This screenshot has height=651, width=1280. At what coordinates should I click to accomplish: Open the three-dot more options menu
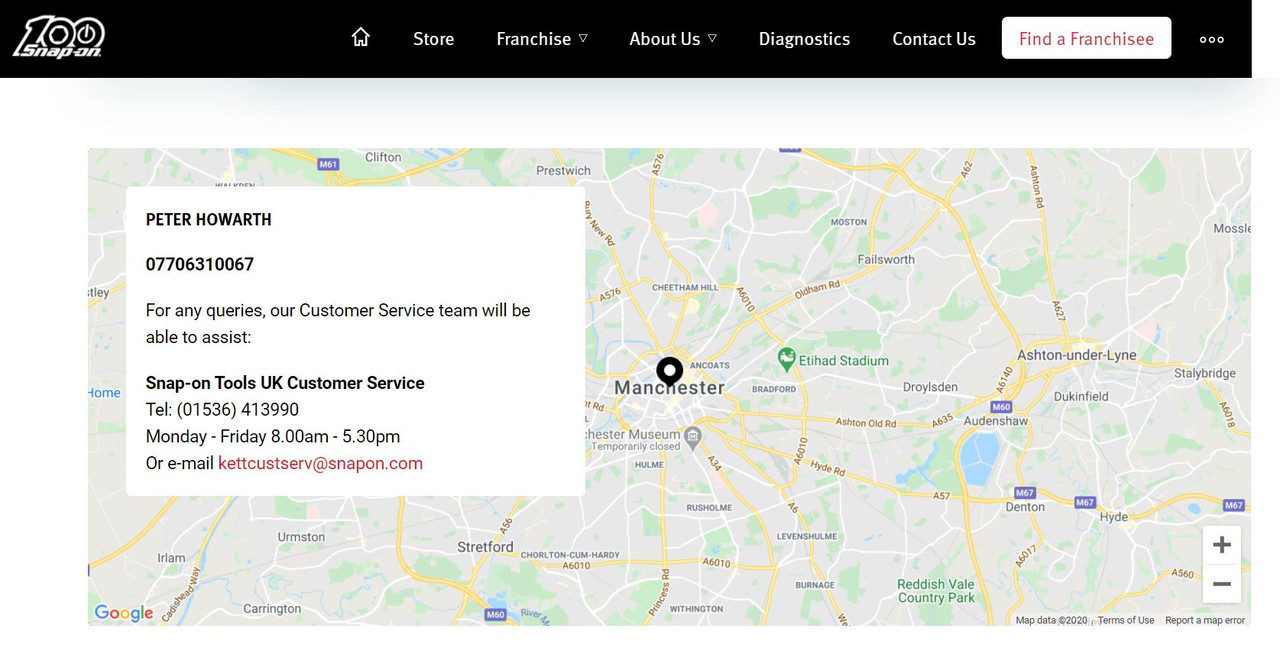(x=1212, y=39)
